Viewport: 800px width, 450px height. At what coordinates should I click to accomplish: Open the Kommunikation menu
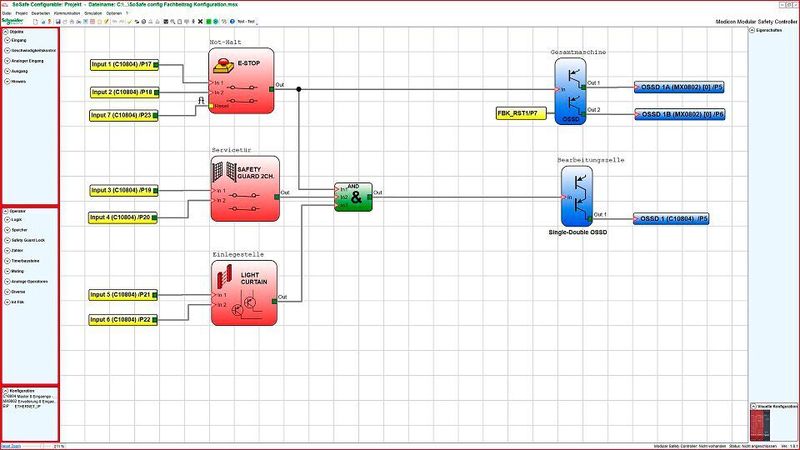click(67, 13)
